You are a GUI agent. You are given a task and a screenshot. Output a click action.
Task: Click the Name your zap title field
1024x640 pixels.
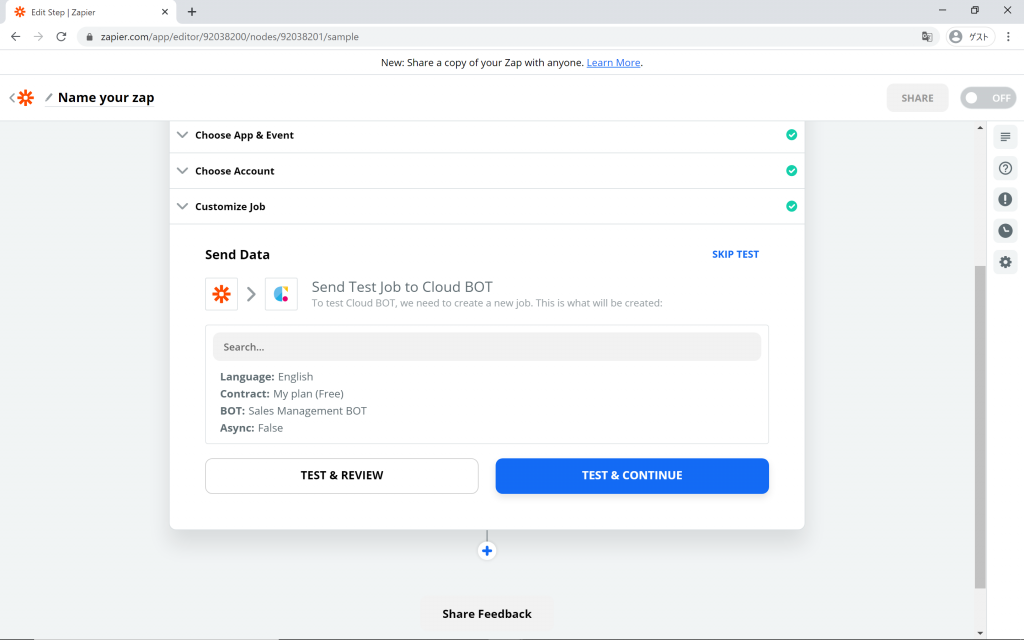click(106, 98)
